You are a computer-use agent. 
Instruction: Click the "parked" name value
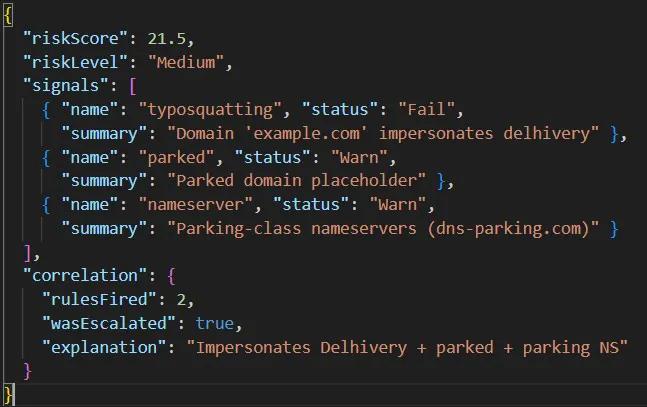coord(177,157)
